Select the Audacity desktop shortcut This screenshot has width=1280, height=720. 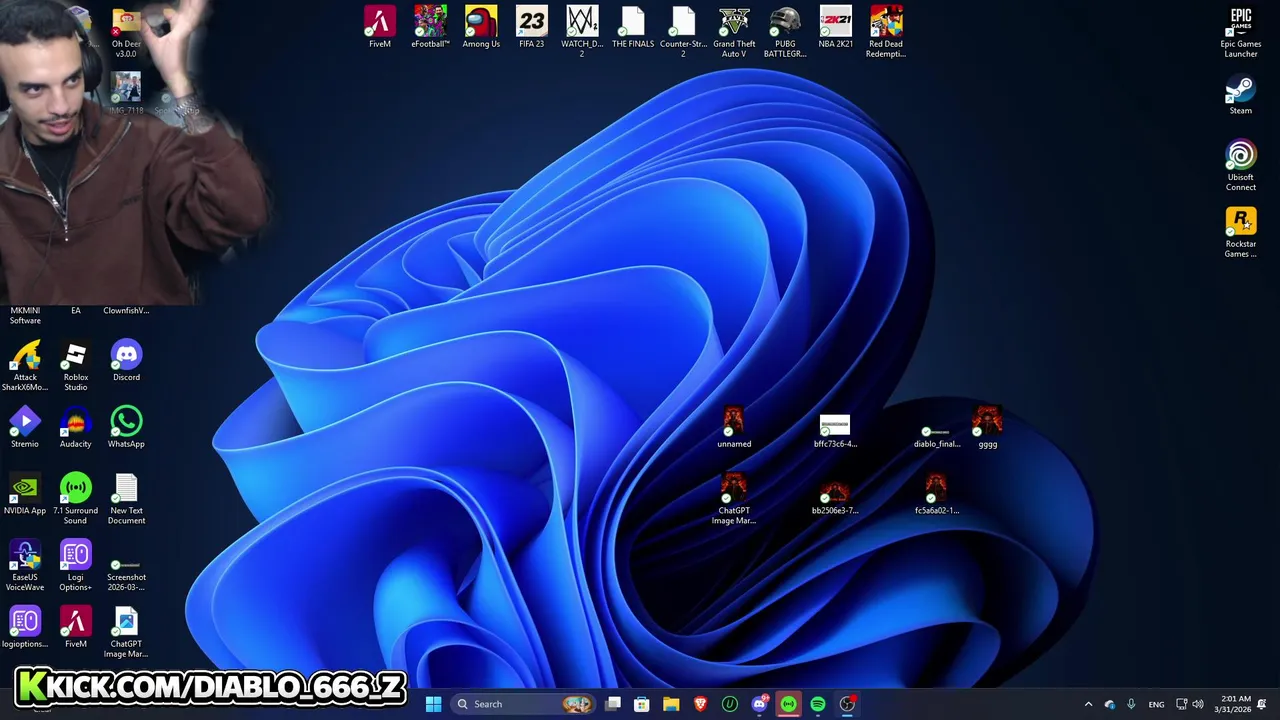(x=75, y=428)
